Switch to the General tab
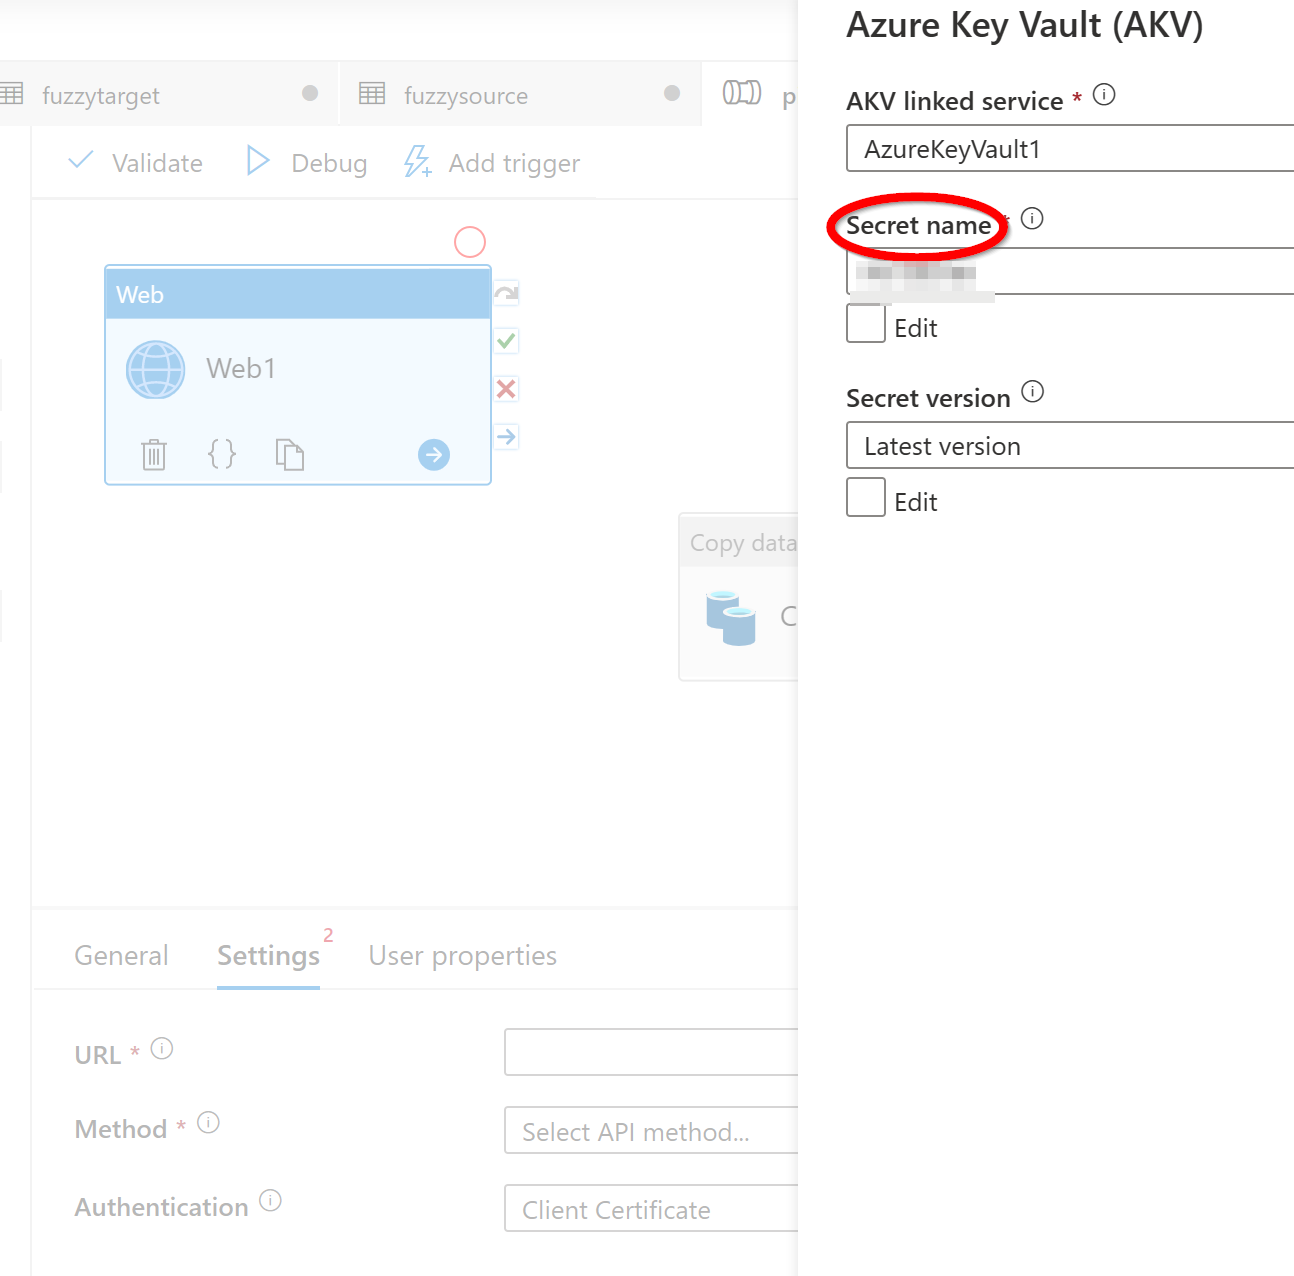 tap(120, 955)
